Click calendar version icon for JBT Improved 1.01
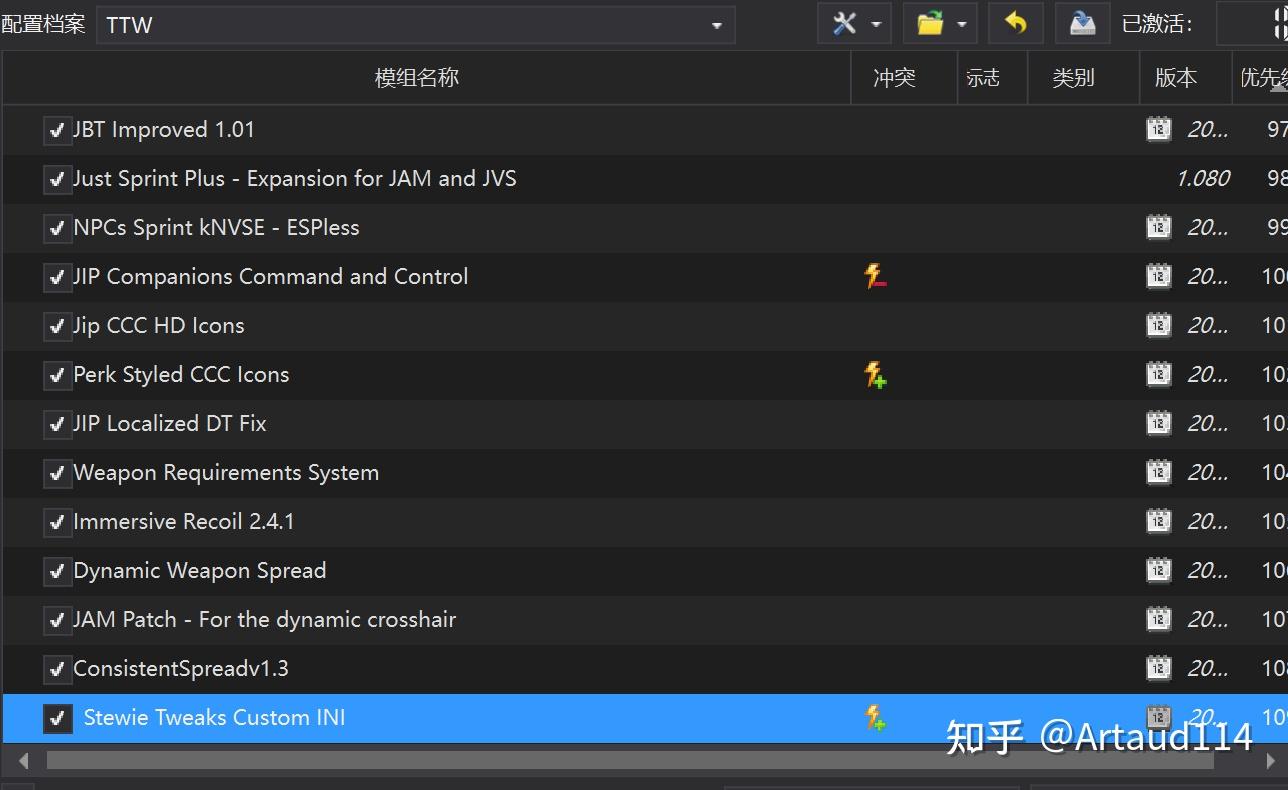Viewport: 1288px width, 790px height. pos(1158,129)
